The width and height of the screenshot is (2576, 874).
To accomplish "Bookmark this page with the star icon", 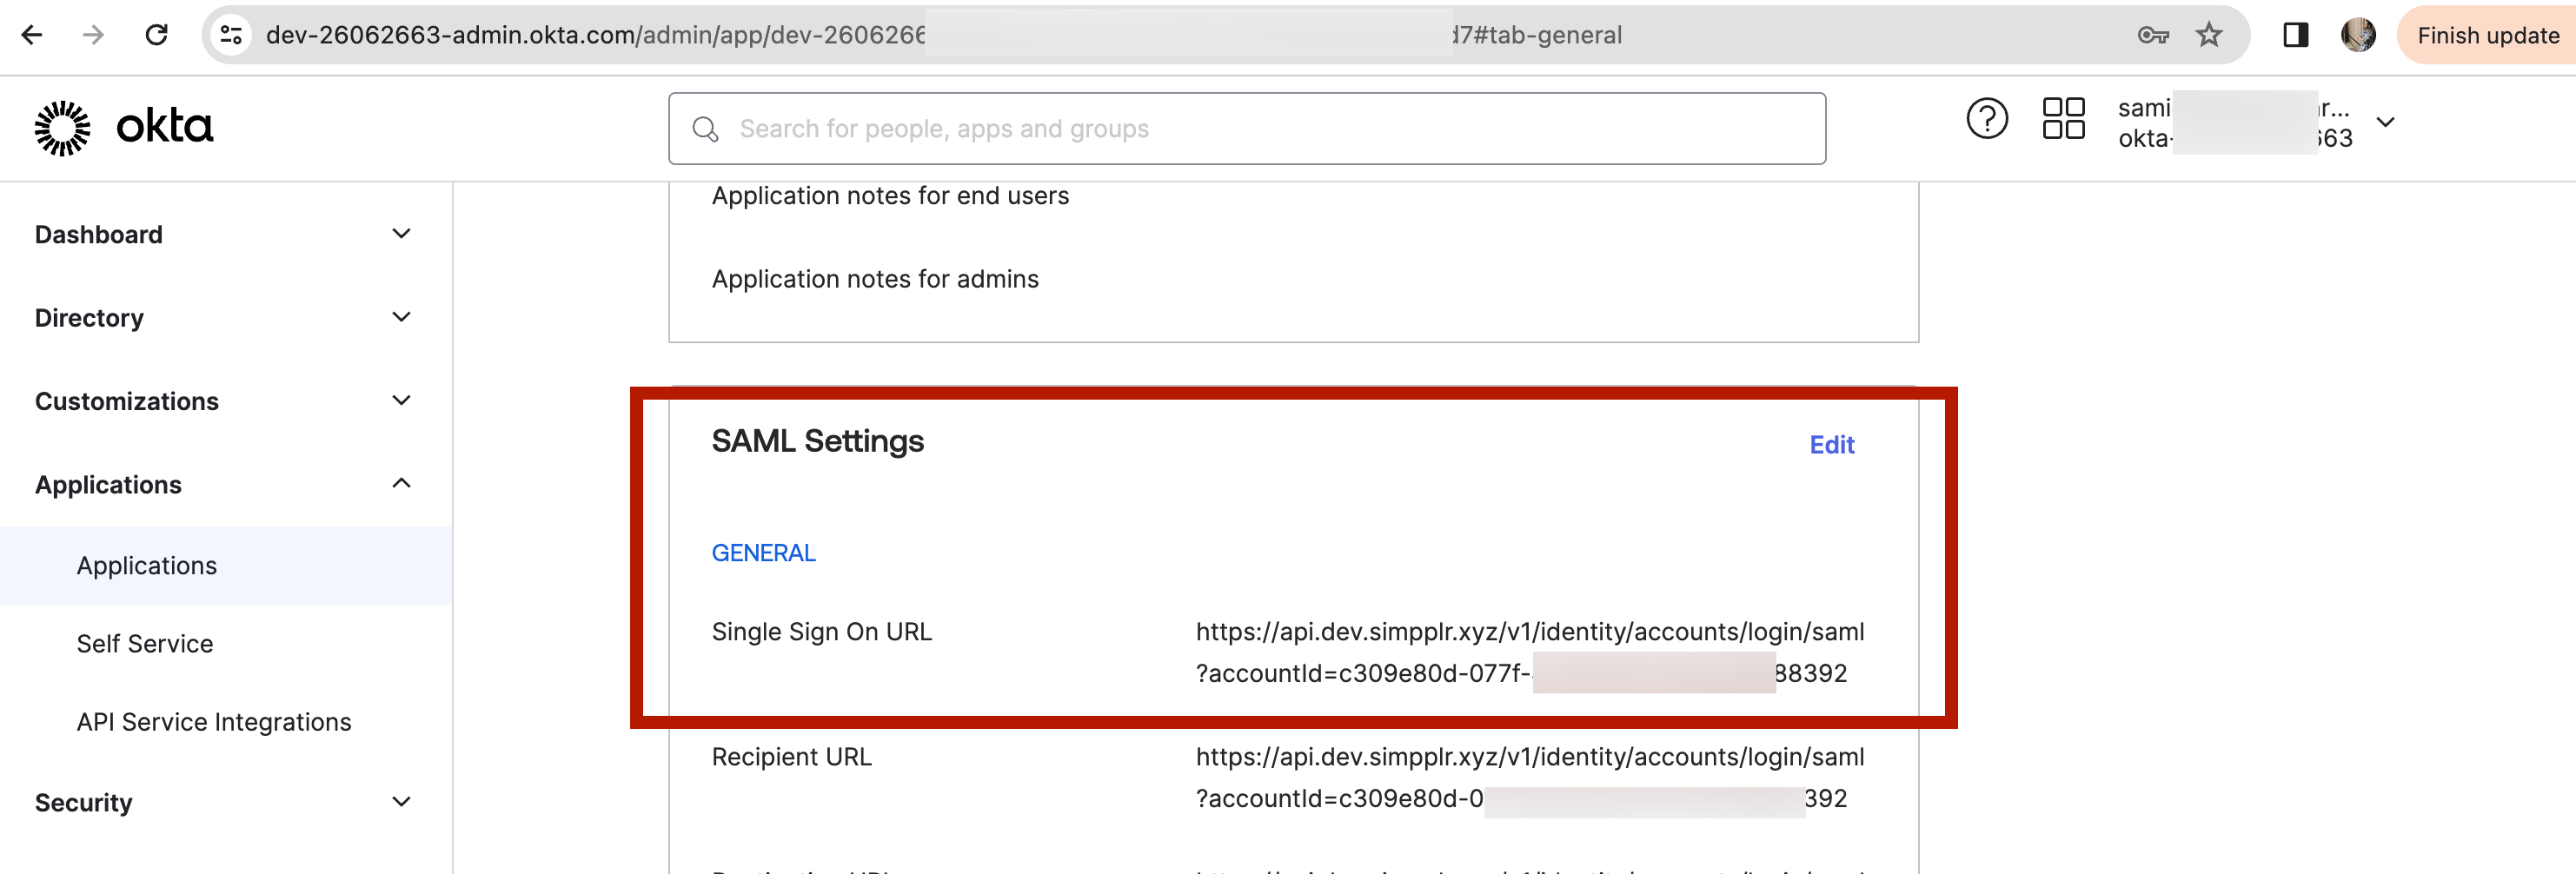I will [2209, 34].
